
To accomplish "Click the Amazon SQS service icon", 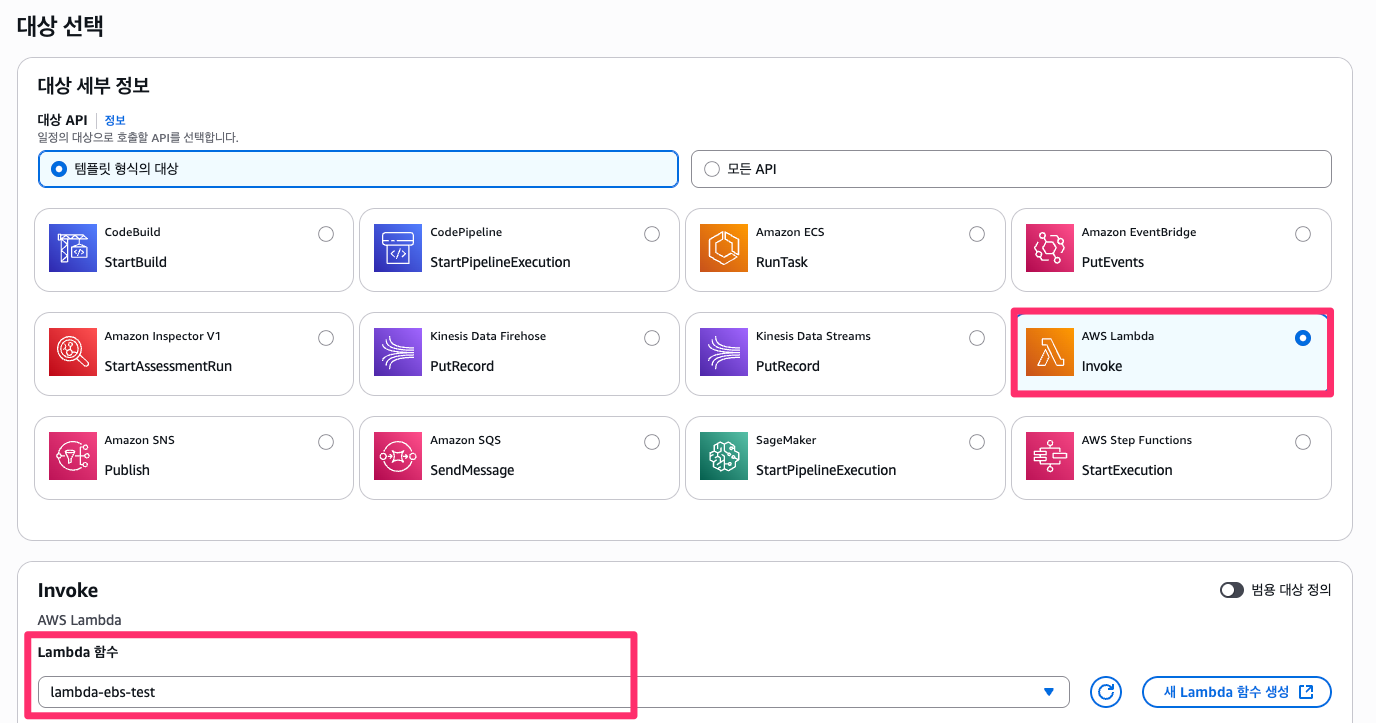I will coord(399,456).
